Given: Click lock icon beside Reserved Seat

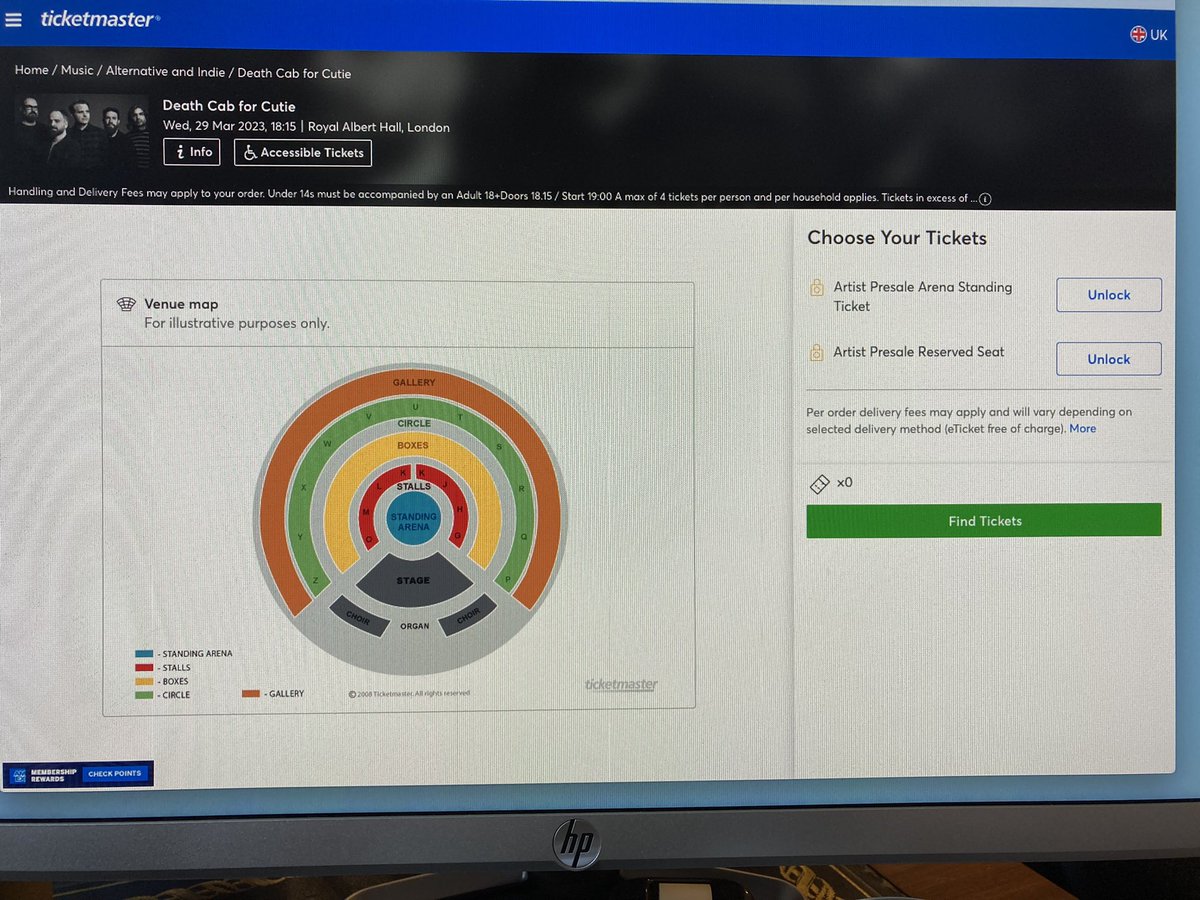Looking at the screenshot, I should [816, 352].
